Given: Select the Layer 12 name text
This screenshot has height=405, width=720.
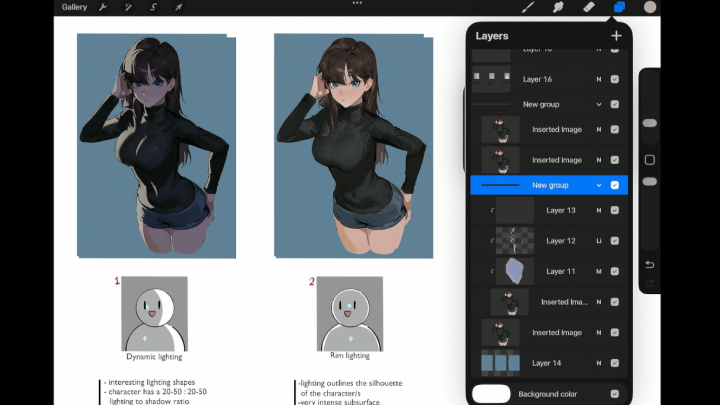Looking at the screenshot, I should (561, 241).
